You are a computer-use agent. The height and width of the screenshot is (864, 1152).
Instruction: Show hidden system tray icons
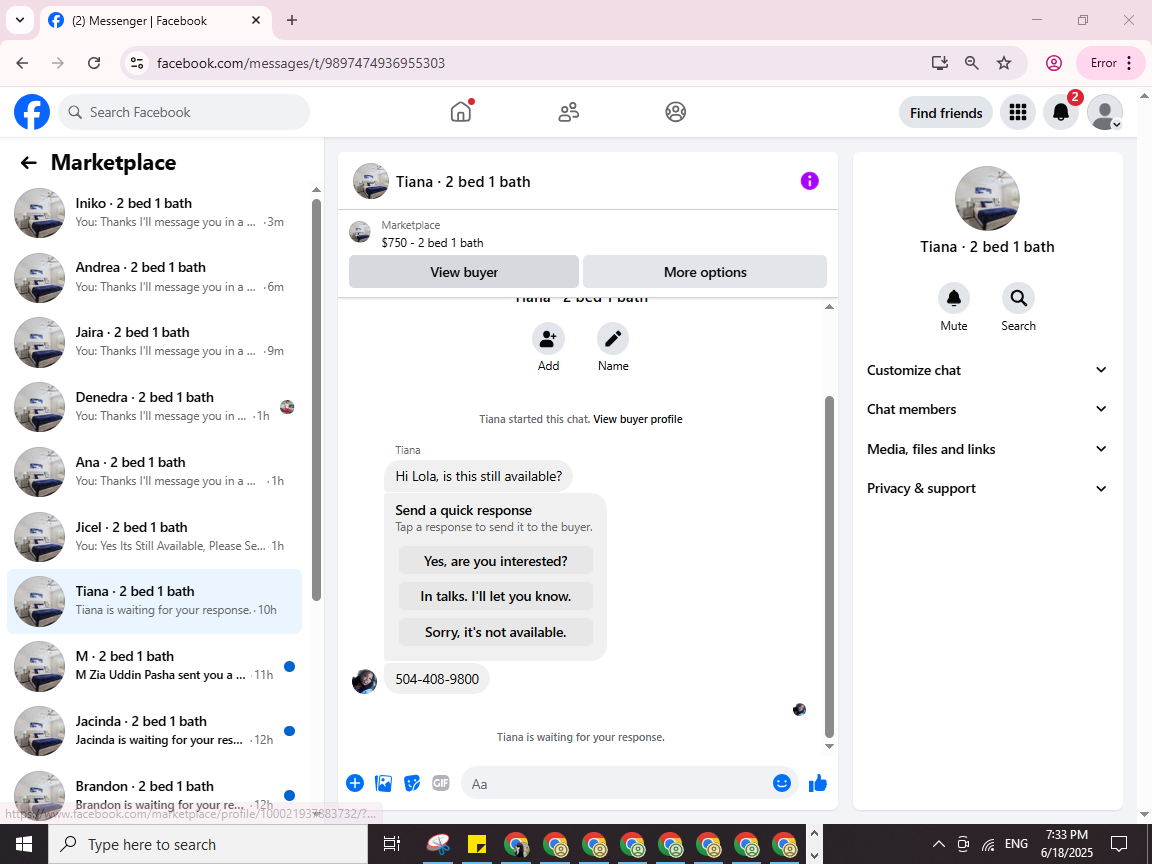point(938,844)
